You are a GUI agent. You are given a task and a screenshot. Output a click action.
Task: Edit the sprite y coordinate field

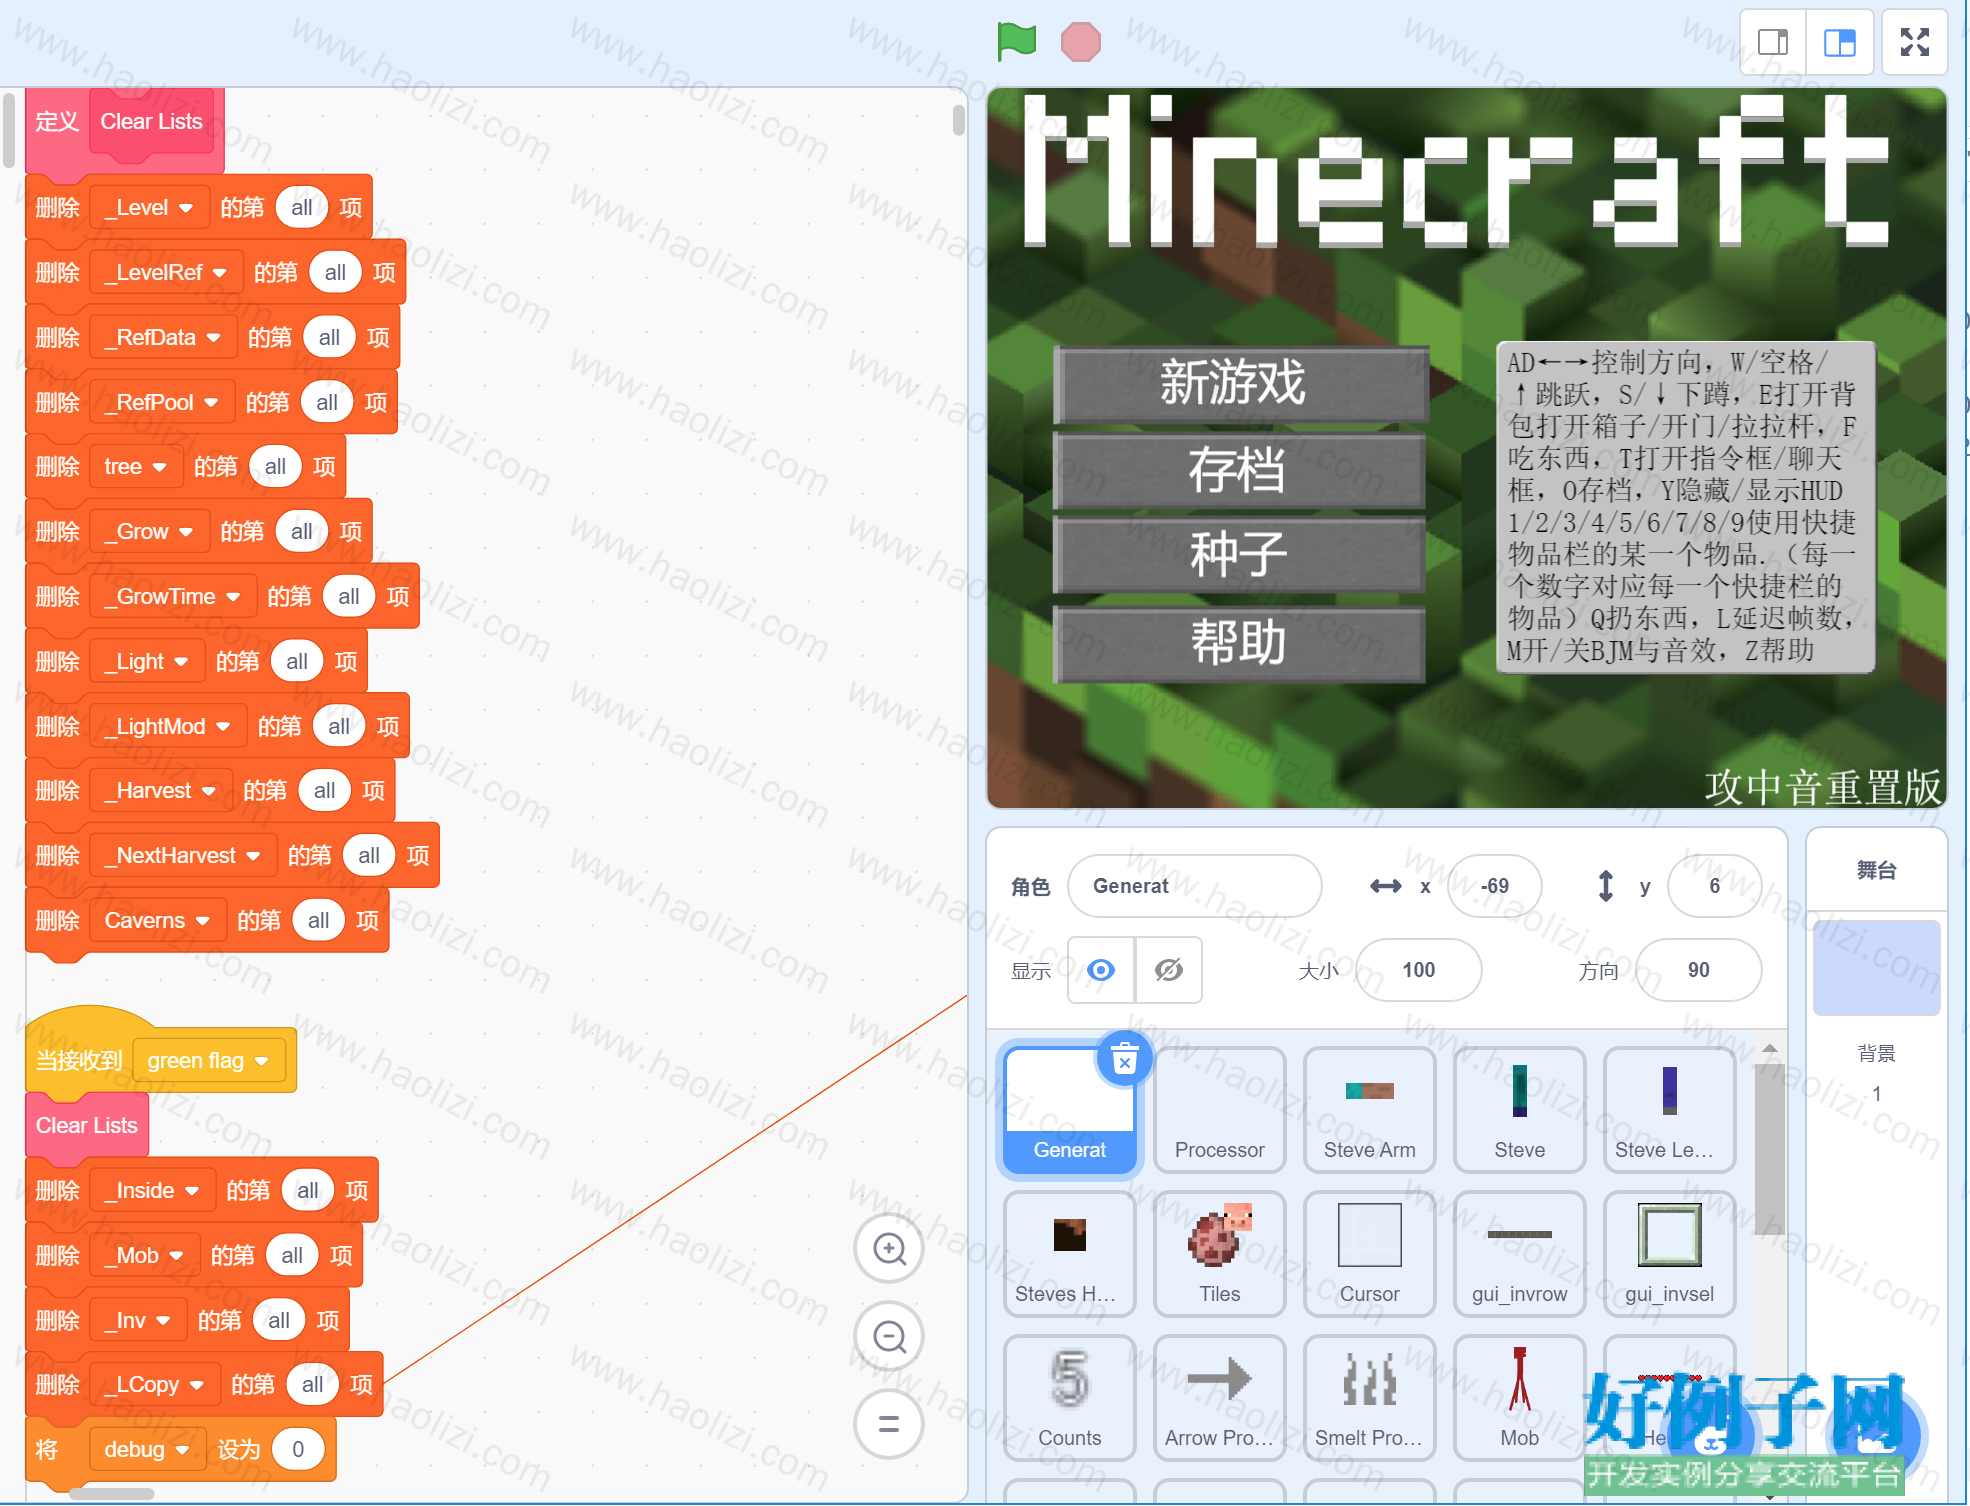coord(1714,886)
